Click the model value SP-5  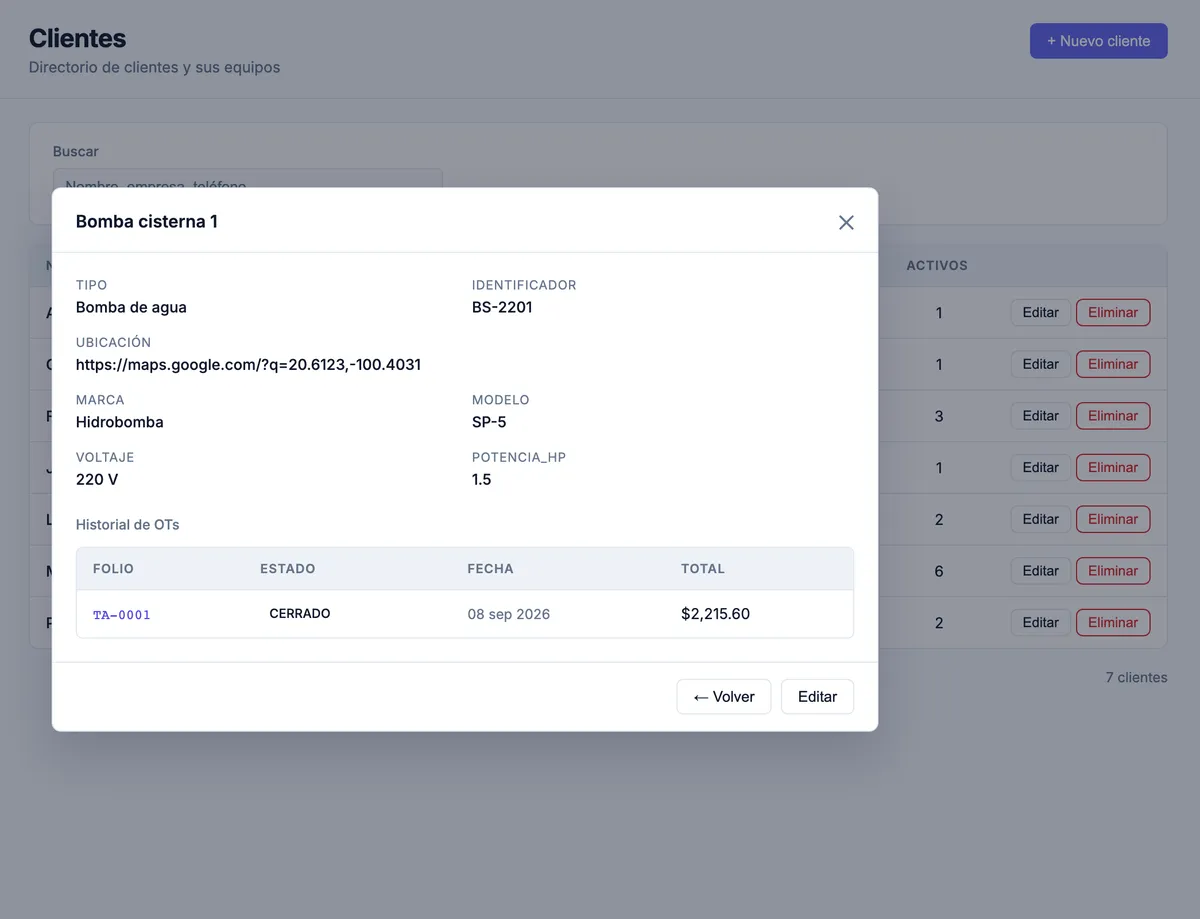point(489,423)
